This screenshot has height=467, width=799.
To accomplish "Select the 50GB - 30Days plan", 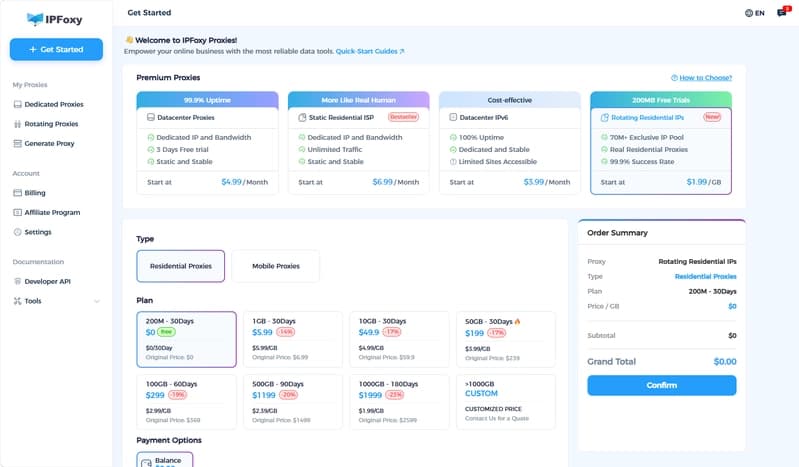I will [x=506, y=340].
